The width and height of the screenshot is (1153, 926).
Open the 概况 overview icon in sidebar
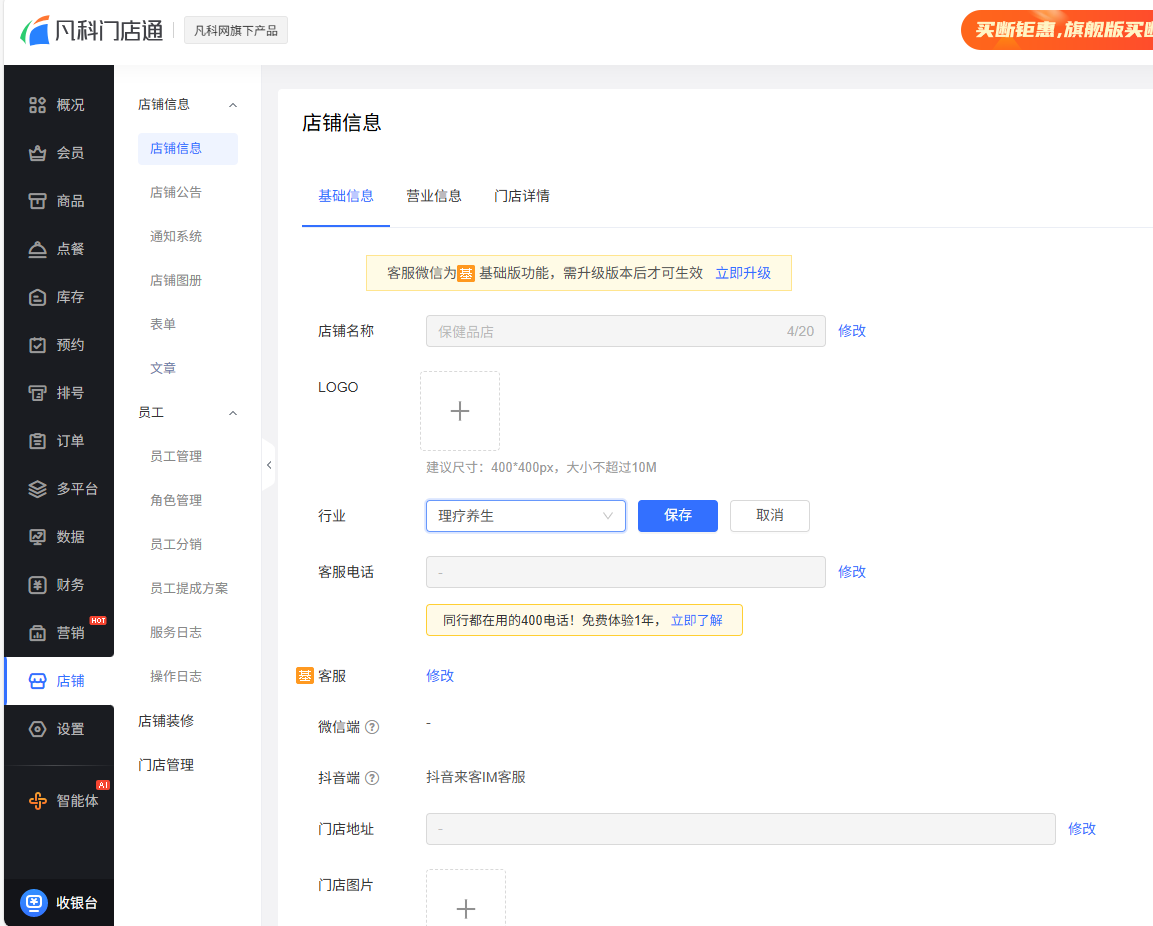pyautogui.click(x=37, y=105)
